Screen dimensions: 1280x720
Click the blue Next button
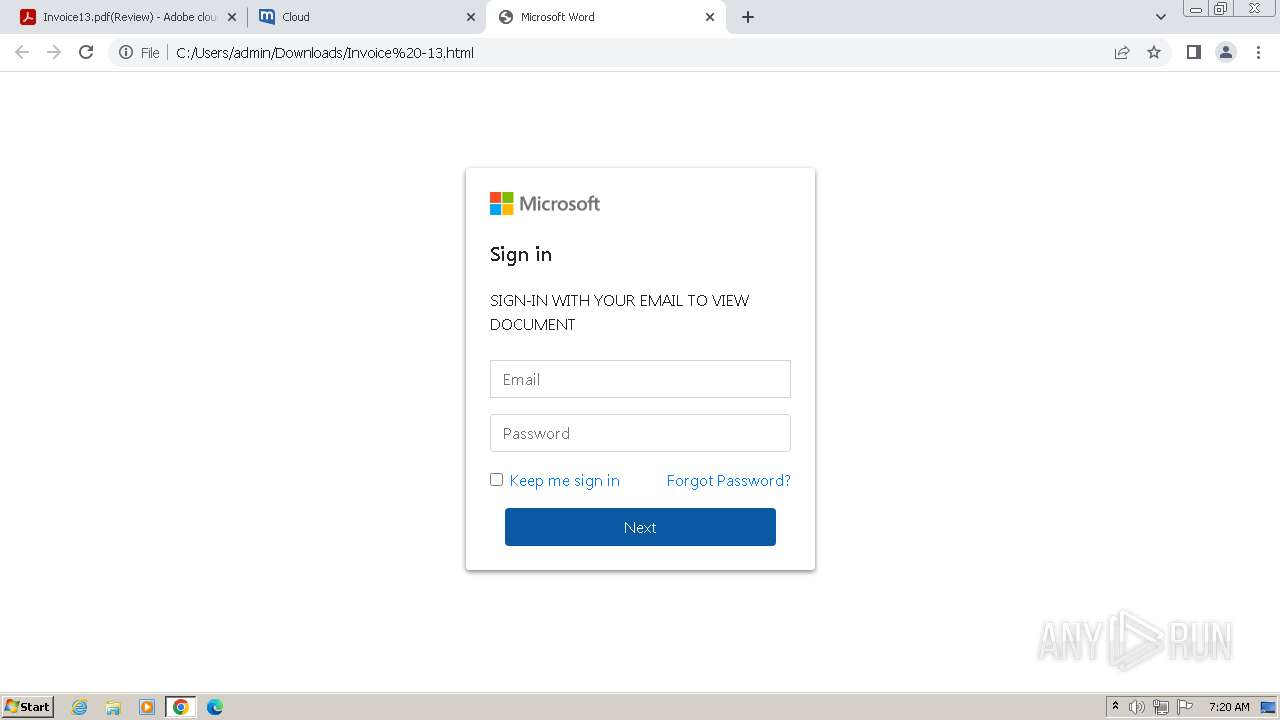click(x=640, y=527)
